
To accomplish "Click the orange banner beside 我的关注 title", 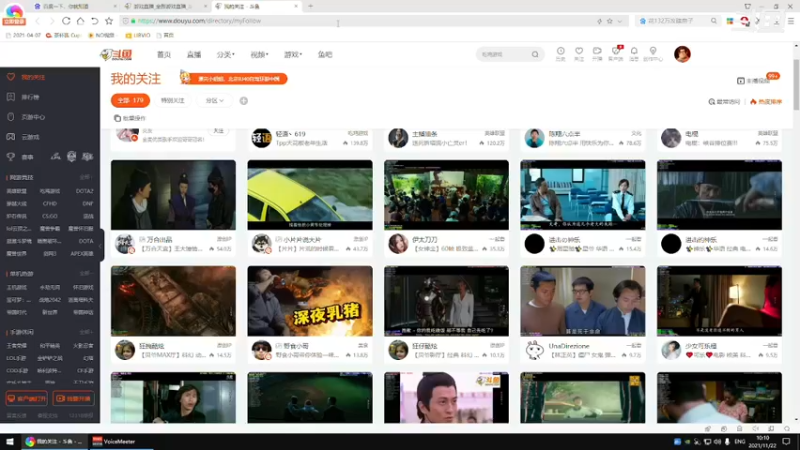I will point(234,79).
